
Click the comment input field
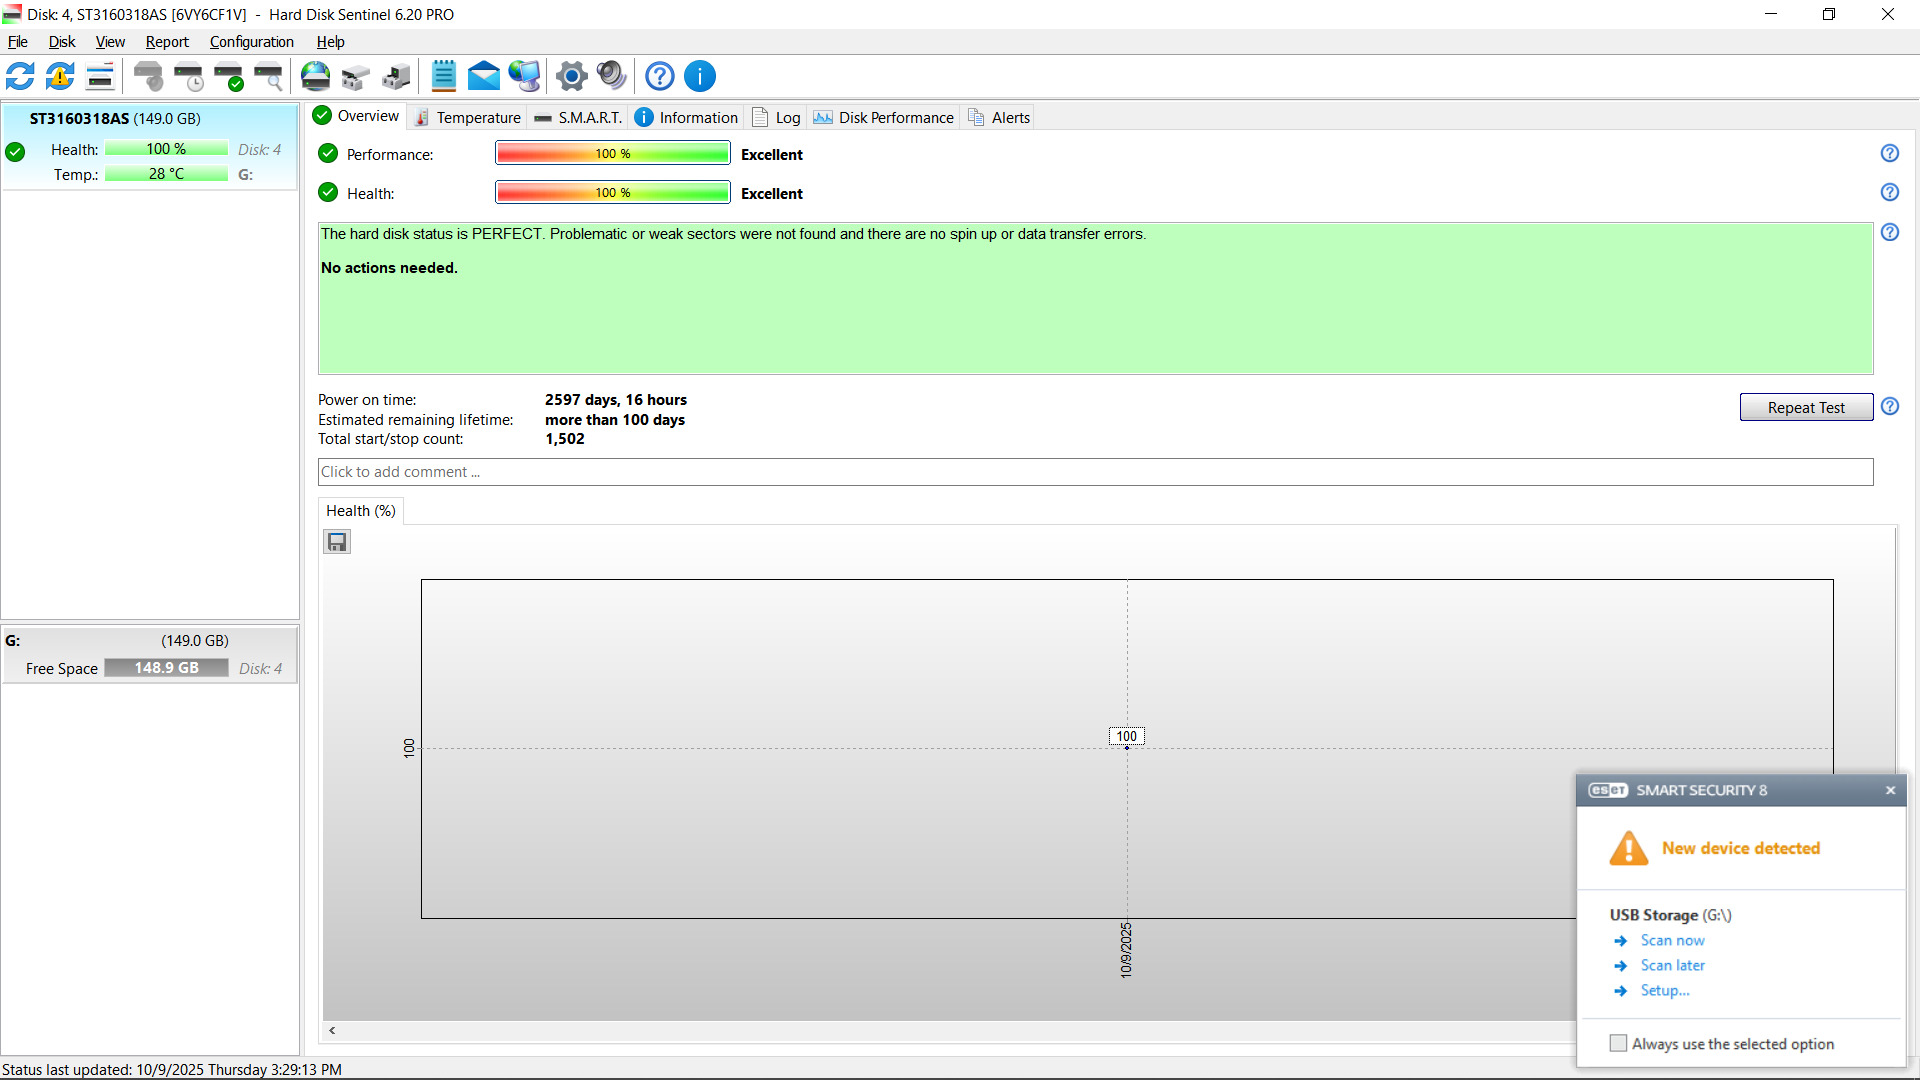point(1095,472)
